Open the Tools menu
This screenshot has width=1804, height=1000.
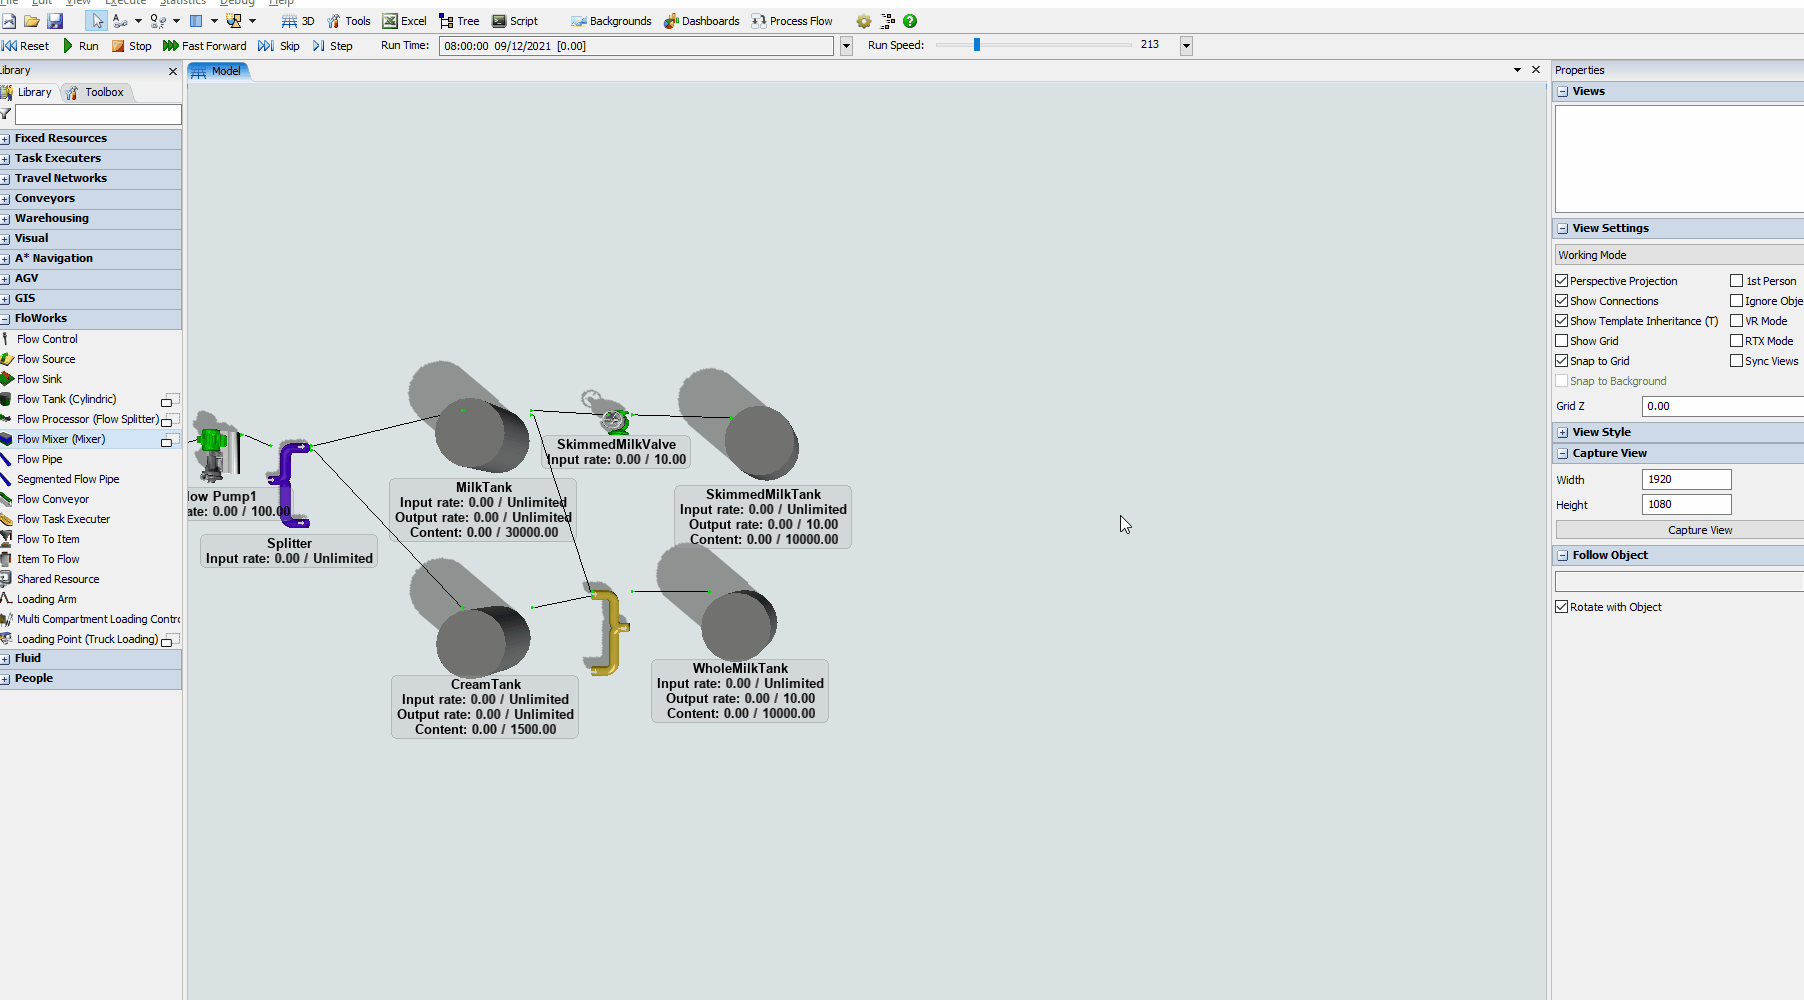349,21
